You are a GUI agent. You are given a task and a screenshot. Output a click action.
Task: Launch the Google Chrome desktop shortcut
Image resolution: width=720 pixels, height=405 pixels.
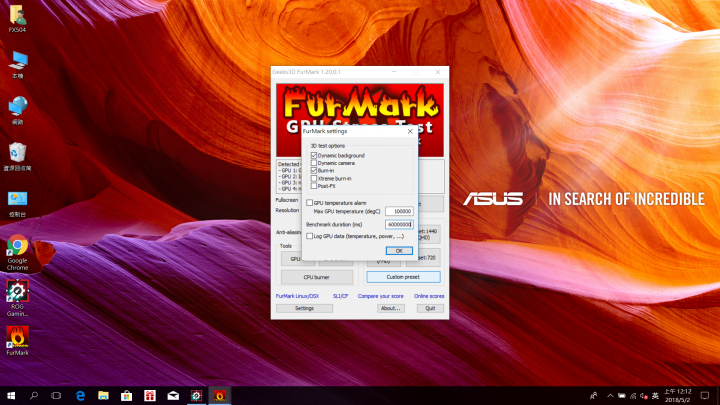pos(17,252)
